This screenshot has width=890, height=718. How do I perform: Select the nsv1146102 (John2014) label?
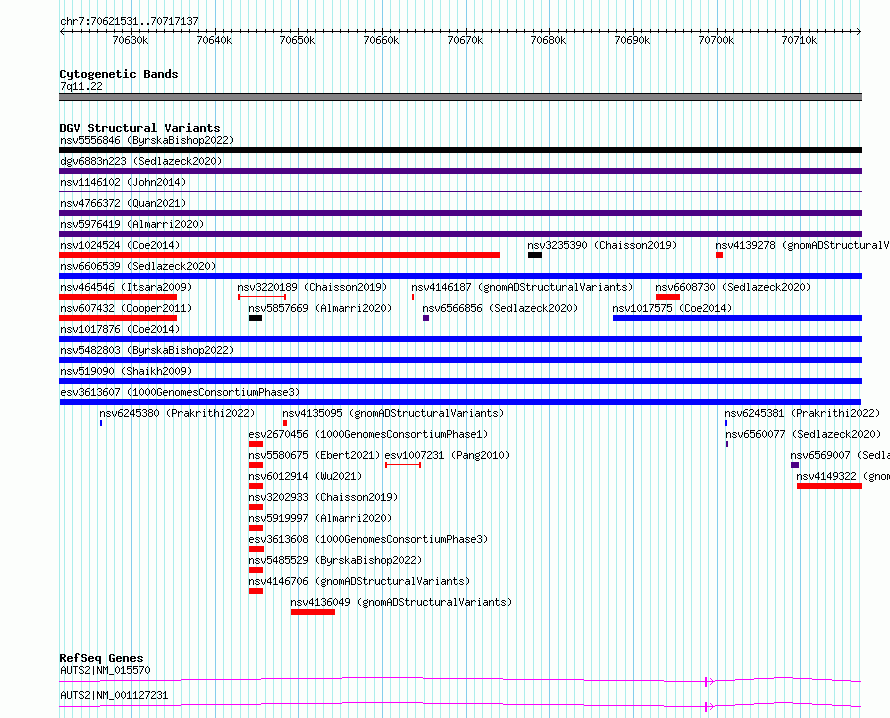coord(123,182)
